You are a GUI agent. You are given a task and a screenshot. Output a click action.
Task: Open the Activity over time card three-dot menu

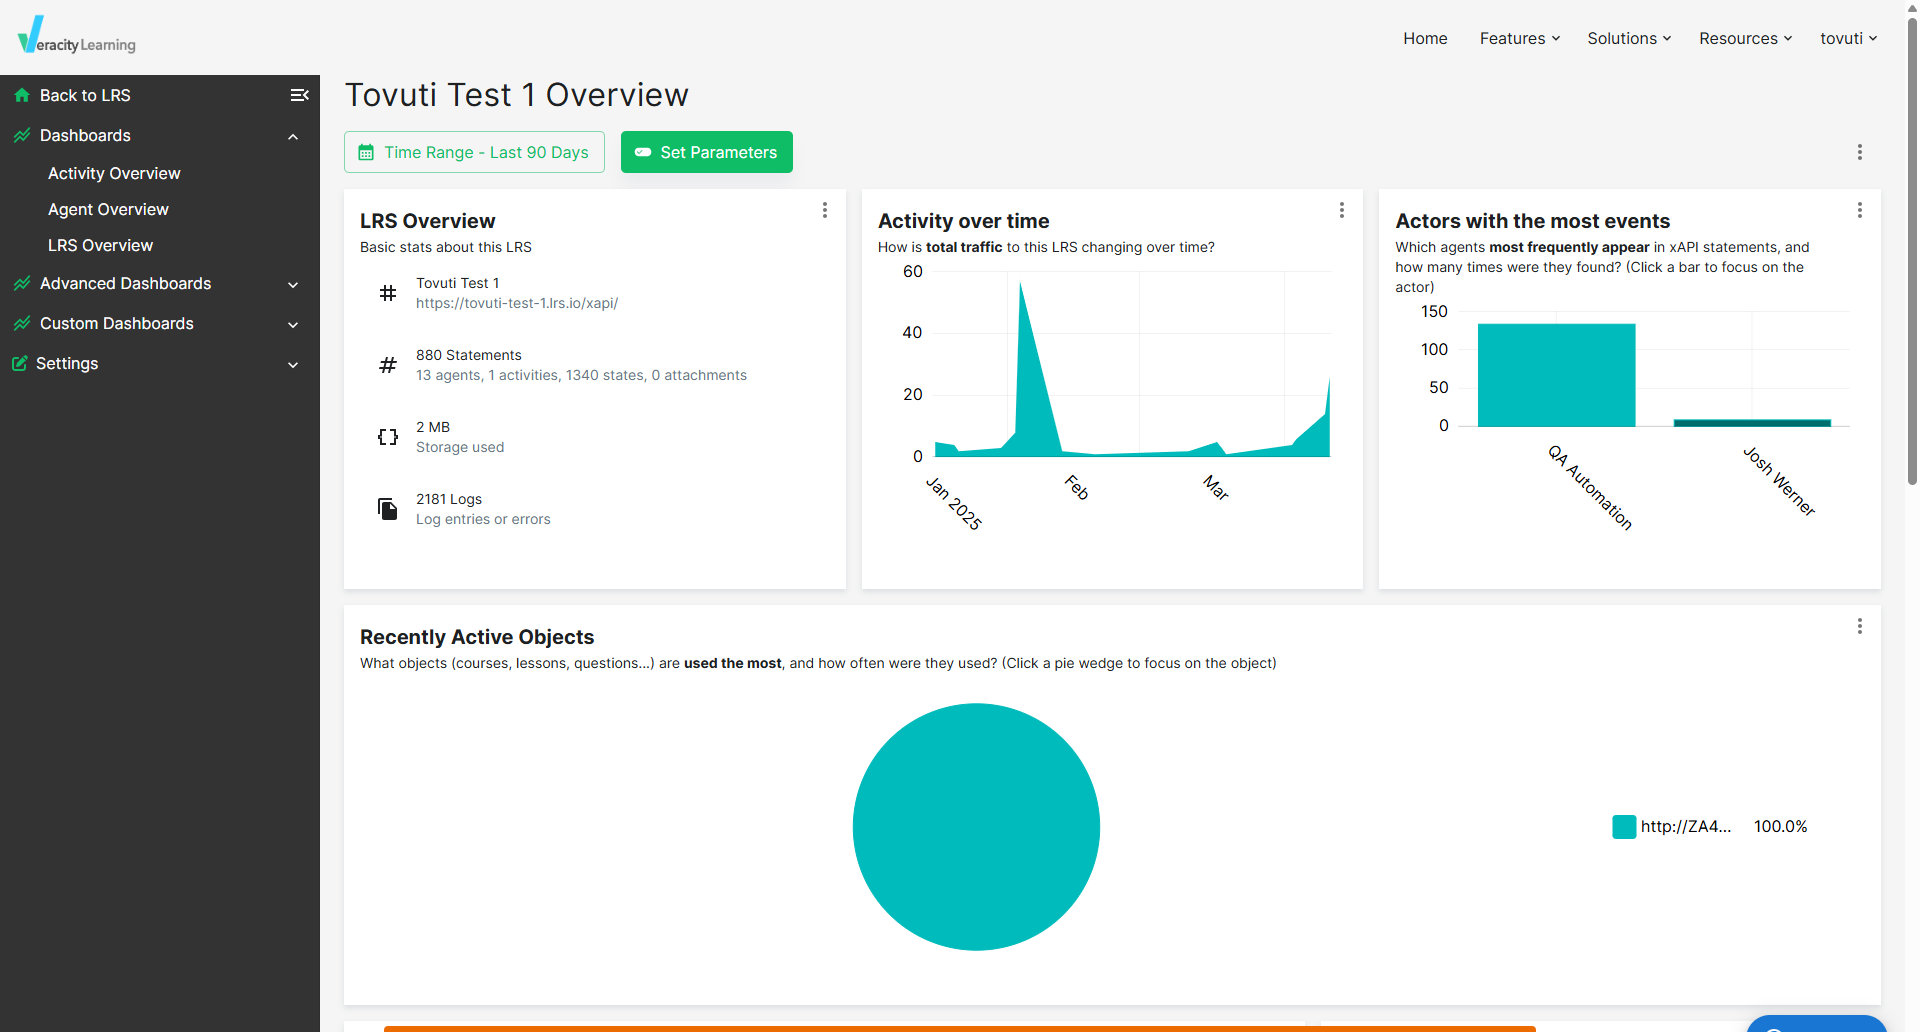tap(1342, 210)
